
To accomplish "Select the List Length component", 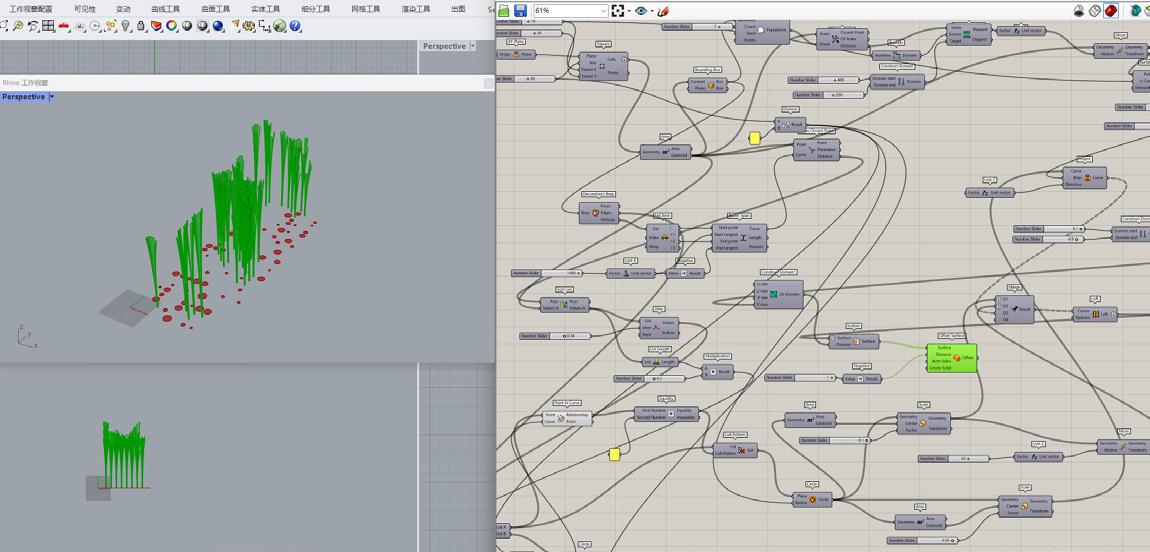I will click(x=659, y=361).
